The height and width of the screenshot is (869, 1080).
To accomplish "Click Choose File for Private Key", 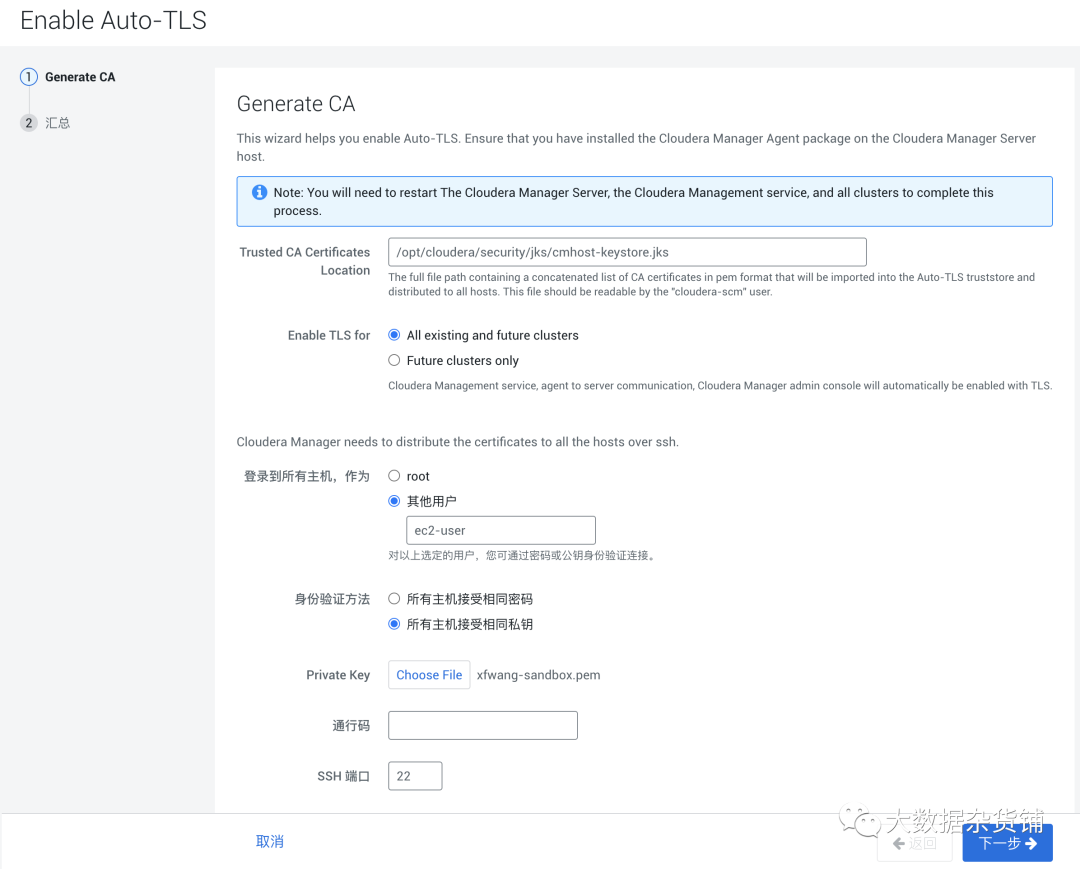I will click(429, 675).
